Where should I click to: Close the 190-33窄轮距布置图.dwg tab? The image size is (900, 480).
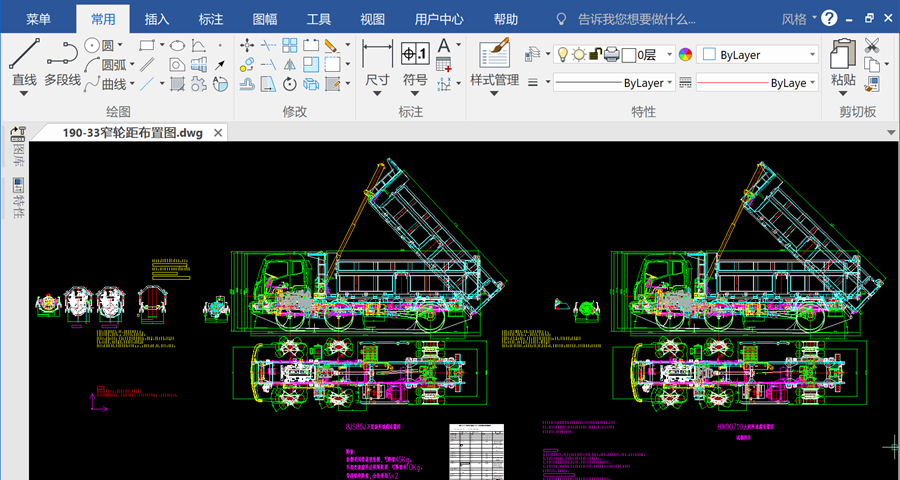click(x=218, y=133)
